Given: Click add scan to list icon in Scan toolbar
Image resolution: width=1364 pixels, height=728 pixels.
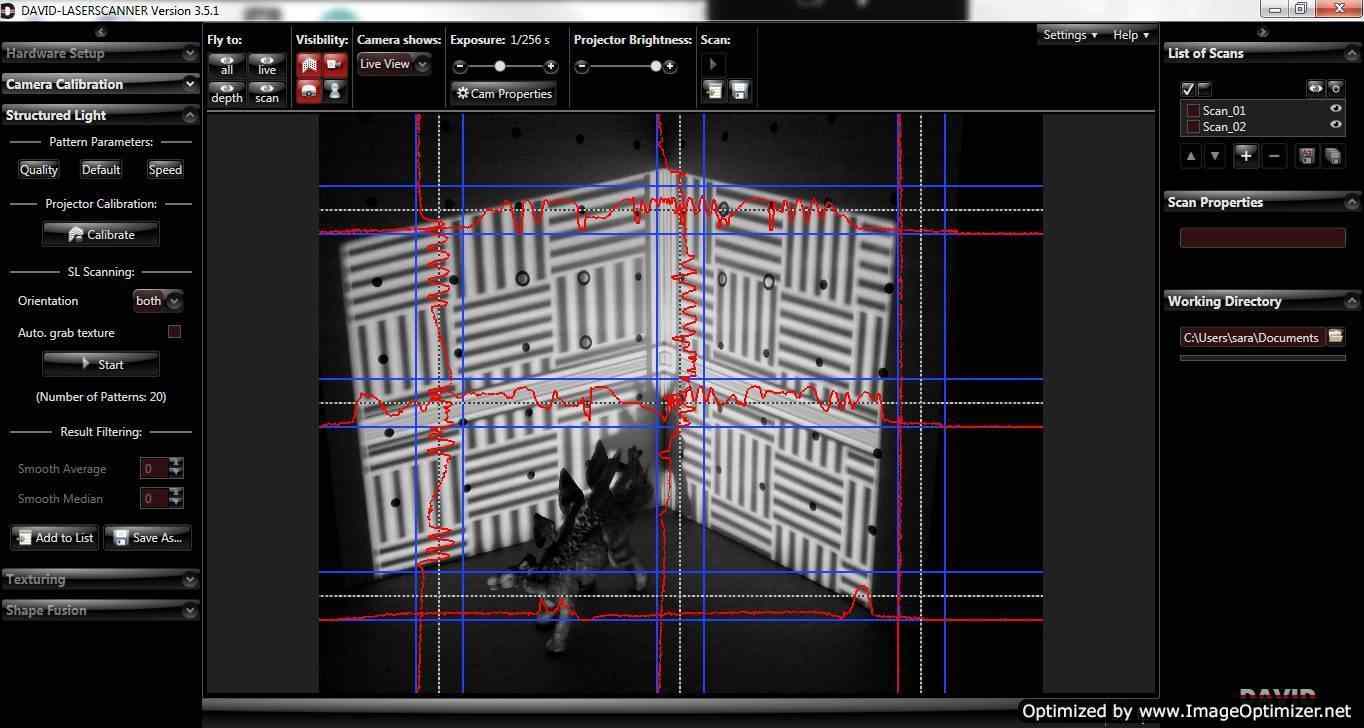Looking at the screenshot, I should pyautogui.click(x=713, y=92).
